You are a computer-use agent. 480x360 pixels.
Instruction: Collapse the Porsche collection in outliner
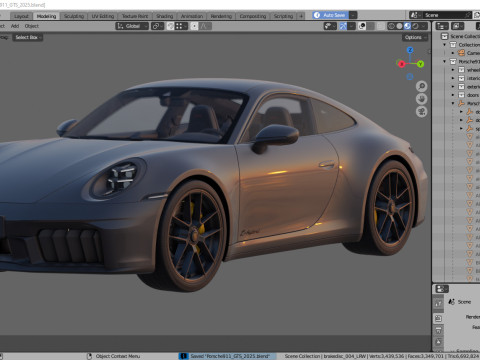445,61
